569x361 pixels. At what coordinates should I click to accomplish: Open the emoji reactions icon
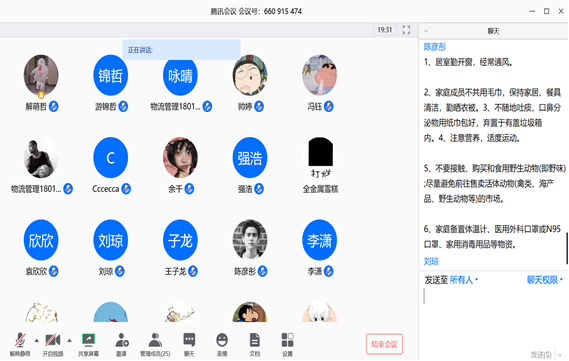pyautogui.click(x=222, y=340)
